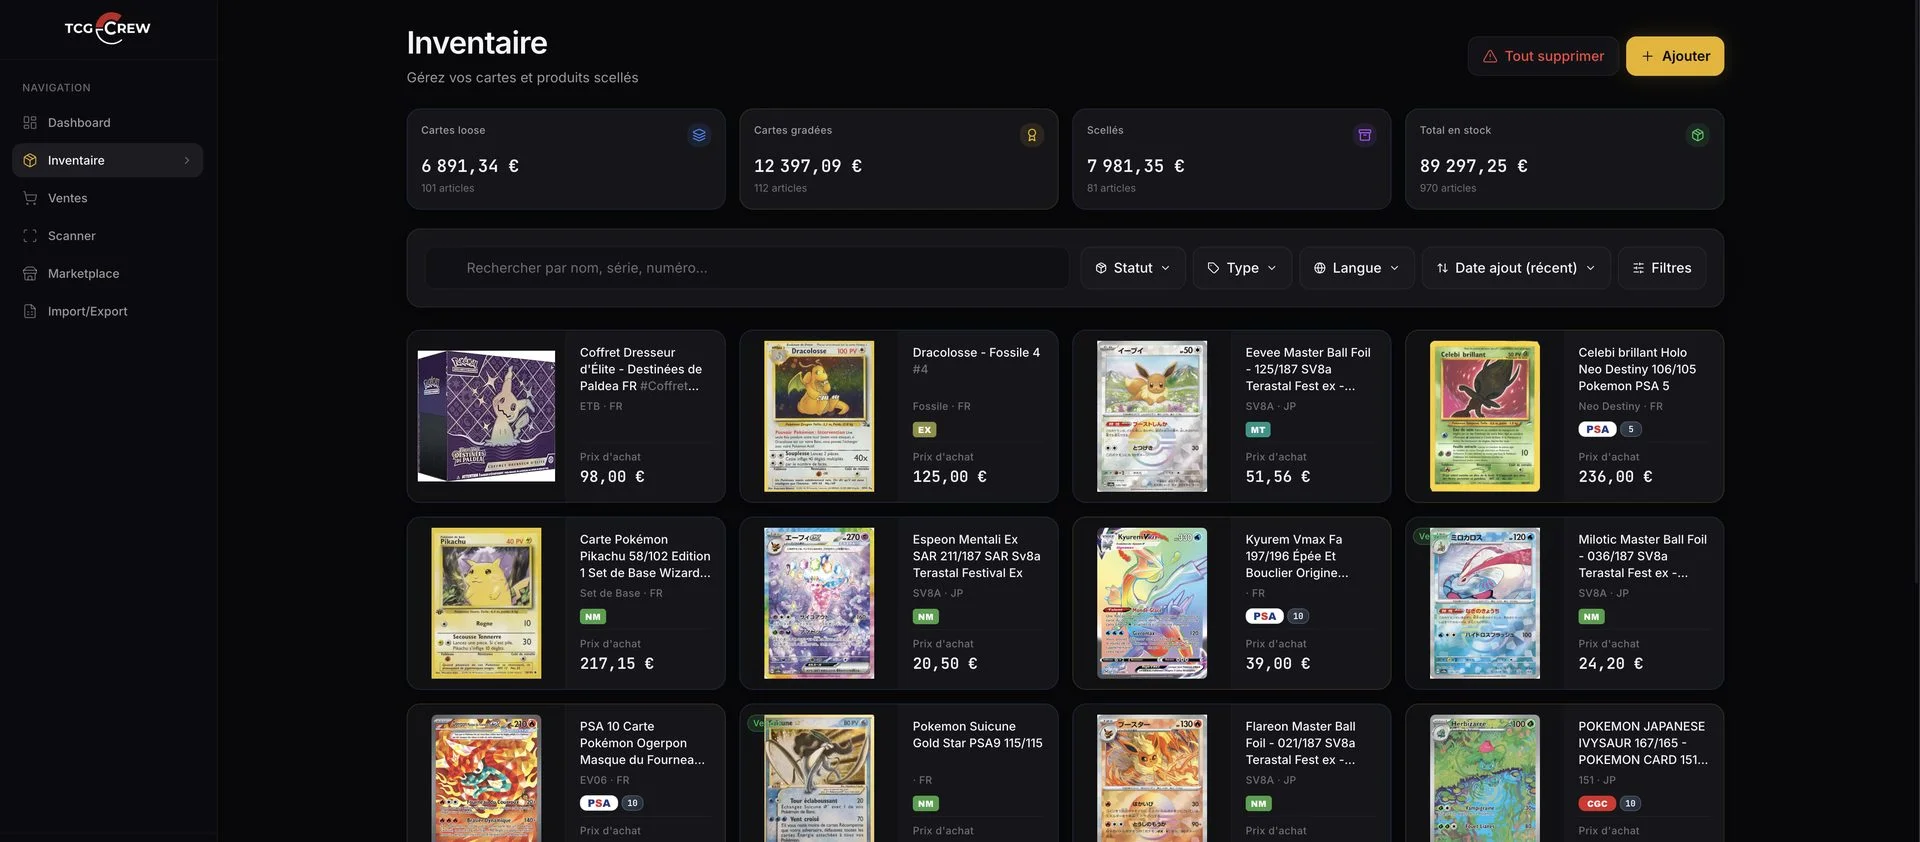The width and height of the screenshot is (1920, 842).
Task: Click the Milotic card thumbnail
Action: tap(1485, 603)
